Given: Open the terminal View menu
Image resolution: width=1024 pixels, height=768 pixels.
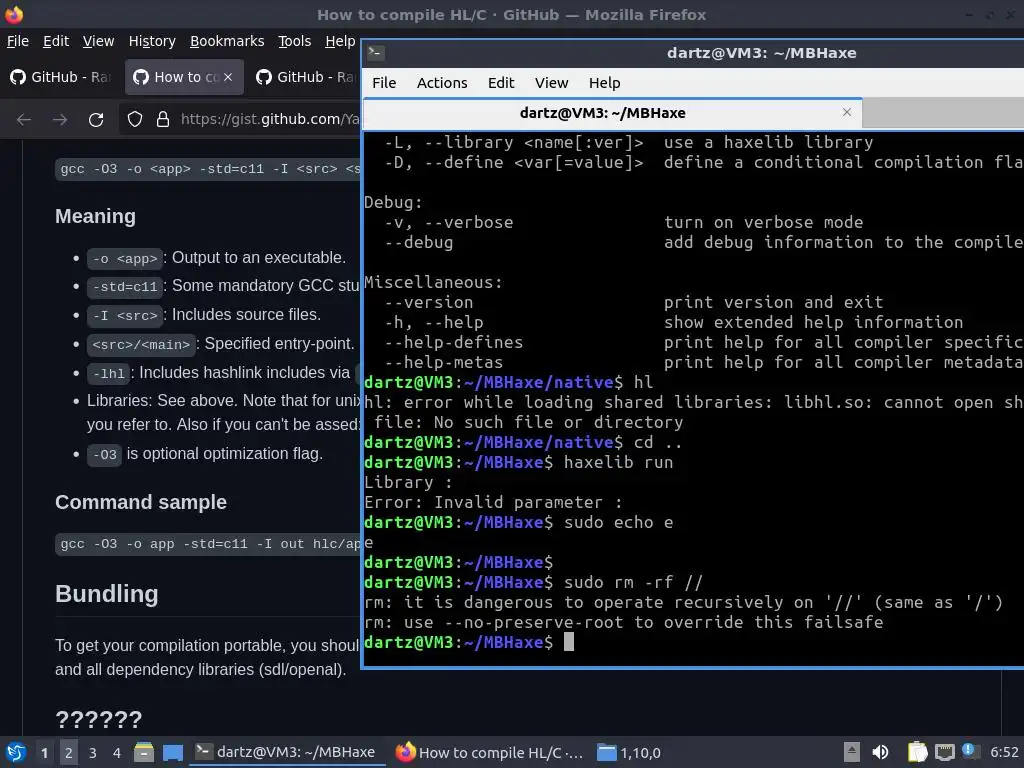Looking at the screenshot, I should pyautogui.click(x=551, y=83).
